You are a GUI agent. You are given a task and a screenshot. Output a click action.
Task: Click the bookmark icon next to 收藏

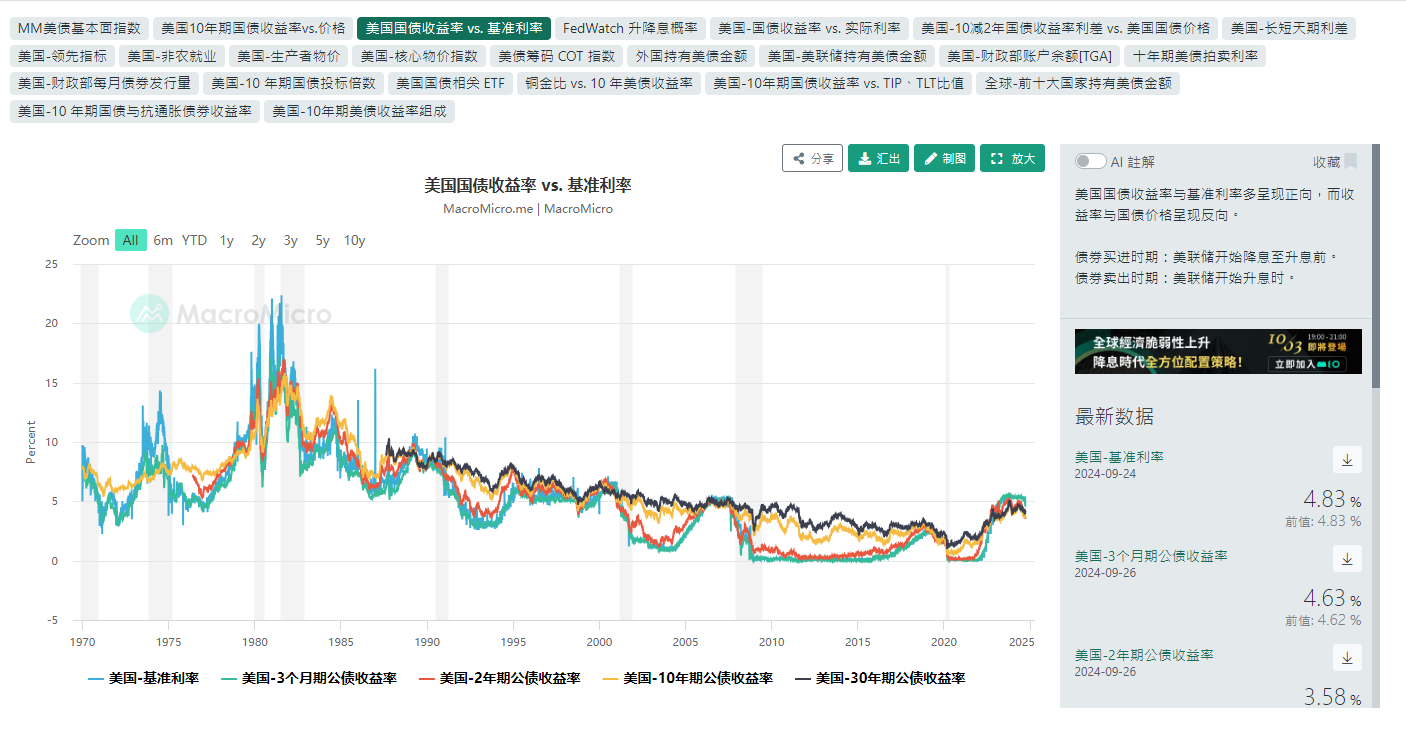[1352, 161]
